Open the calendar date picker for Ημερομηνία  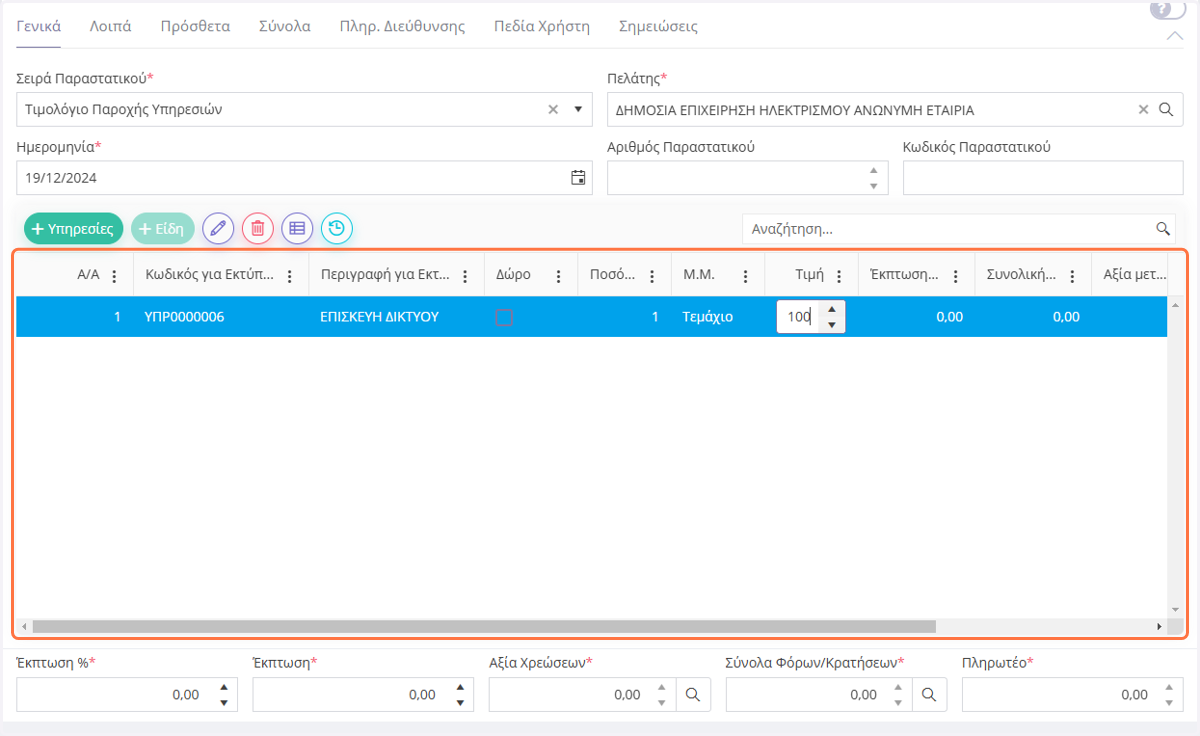pyautogui.click(x=578, y=178)
